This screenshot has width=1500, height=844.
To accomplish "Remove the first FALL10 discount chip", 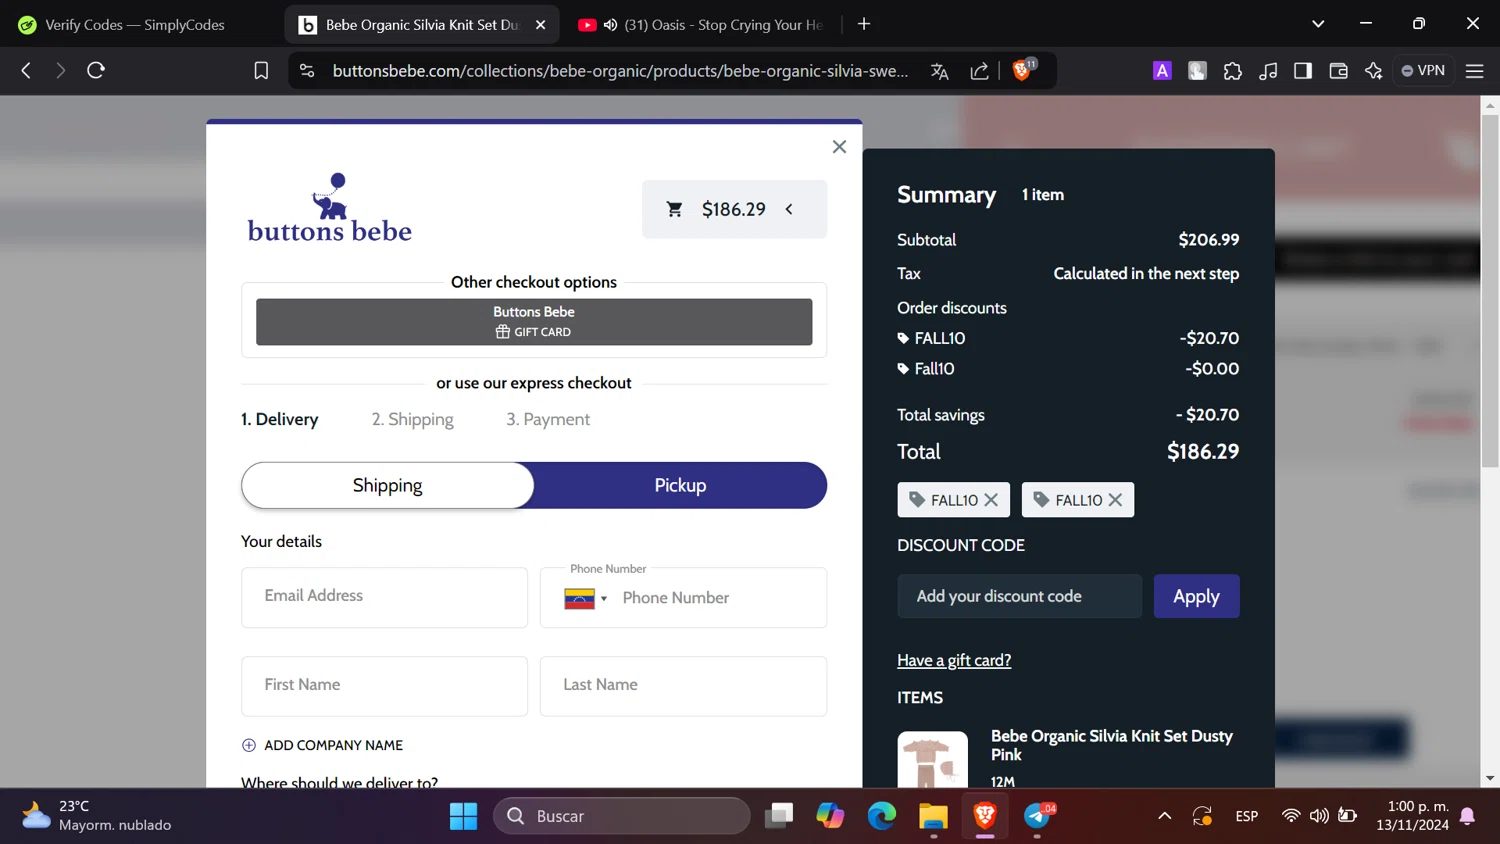I will (x=991, y=500).
